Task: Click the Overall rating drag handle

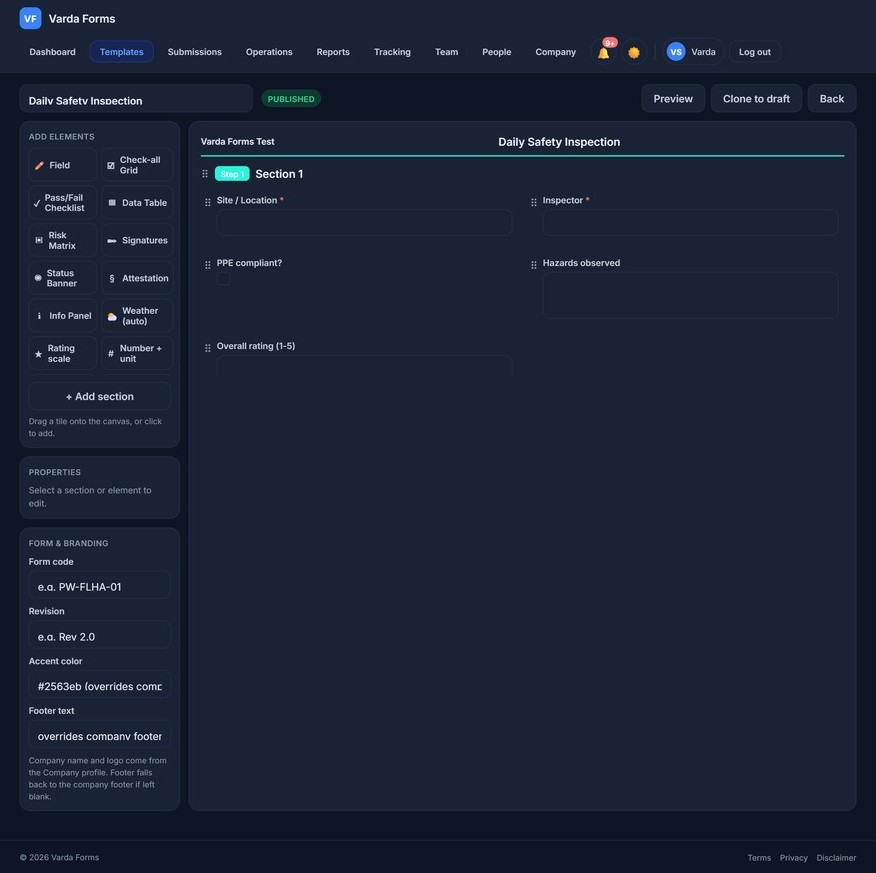Action: click(208, 348)
